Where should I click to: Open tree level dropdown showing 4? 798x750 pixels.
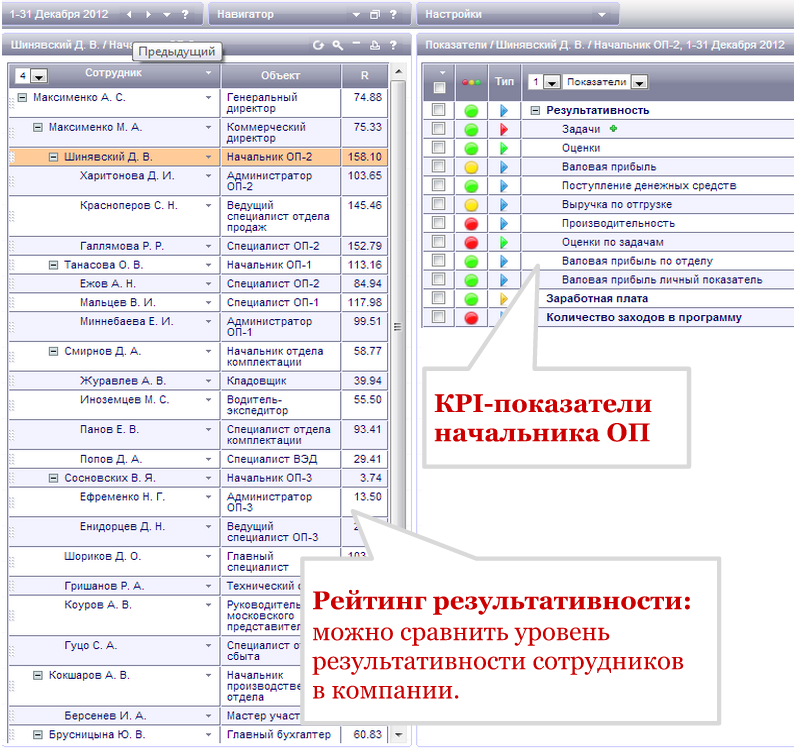39,76
